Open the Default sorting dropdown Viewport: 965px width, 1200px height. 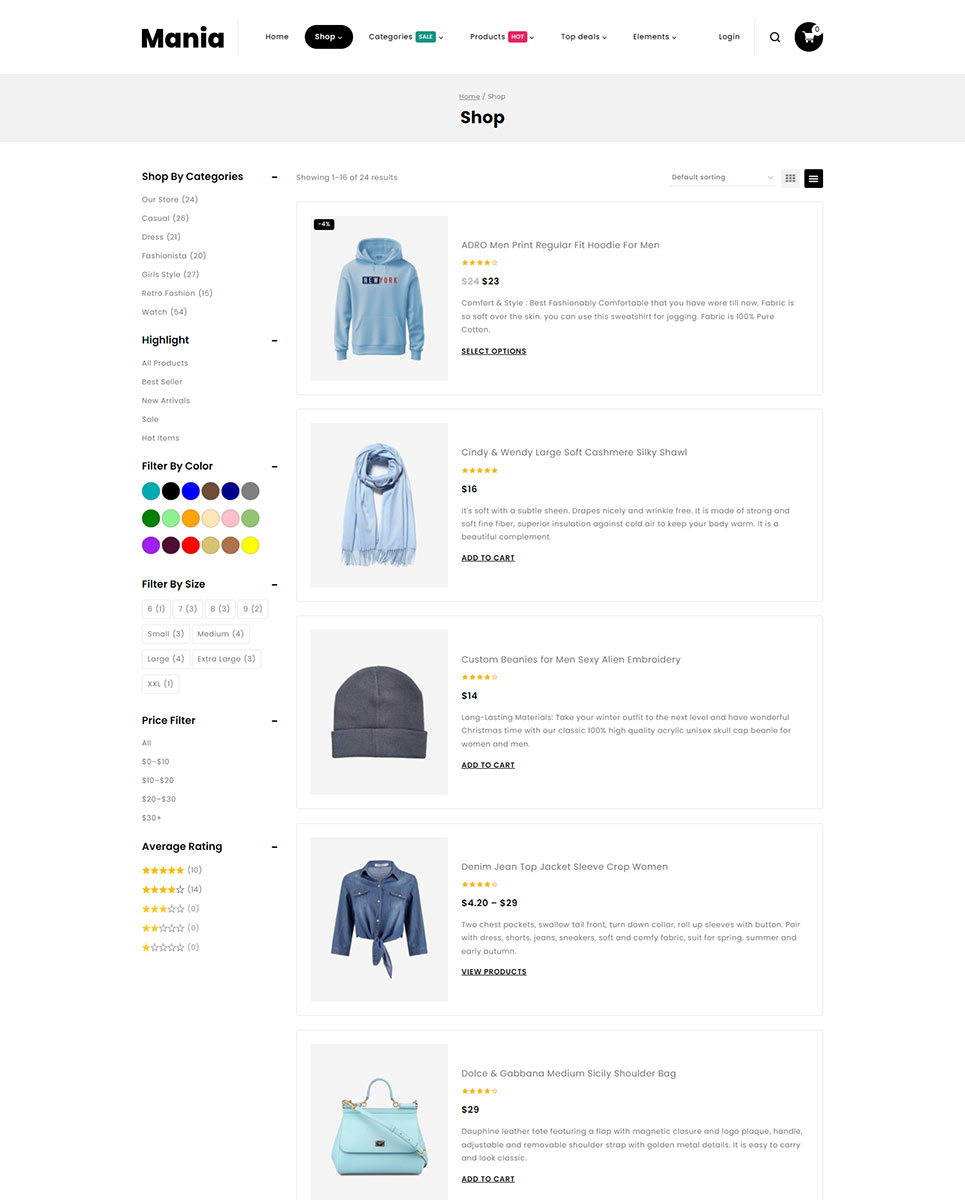click(723, 178)
